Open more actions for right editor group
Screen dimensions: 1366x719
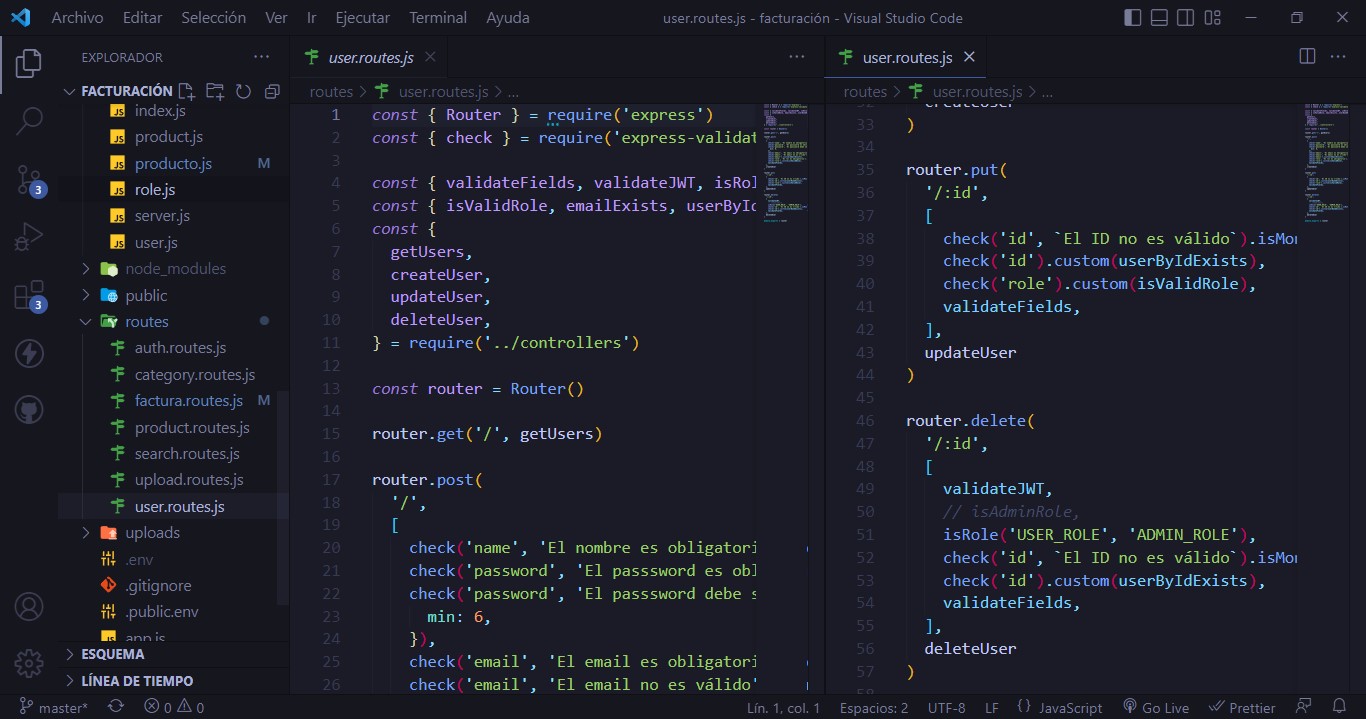(x=1337, y=57)
